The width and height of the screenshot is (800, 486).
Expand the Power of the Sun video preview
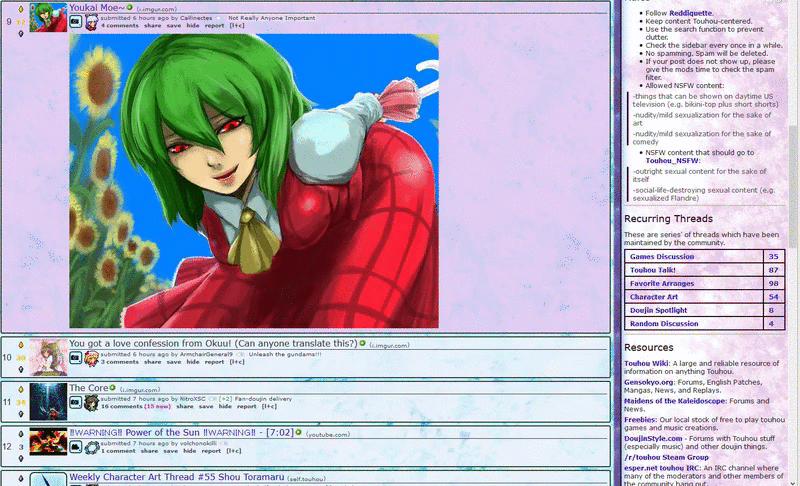coord(76,447)
